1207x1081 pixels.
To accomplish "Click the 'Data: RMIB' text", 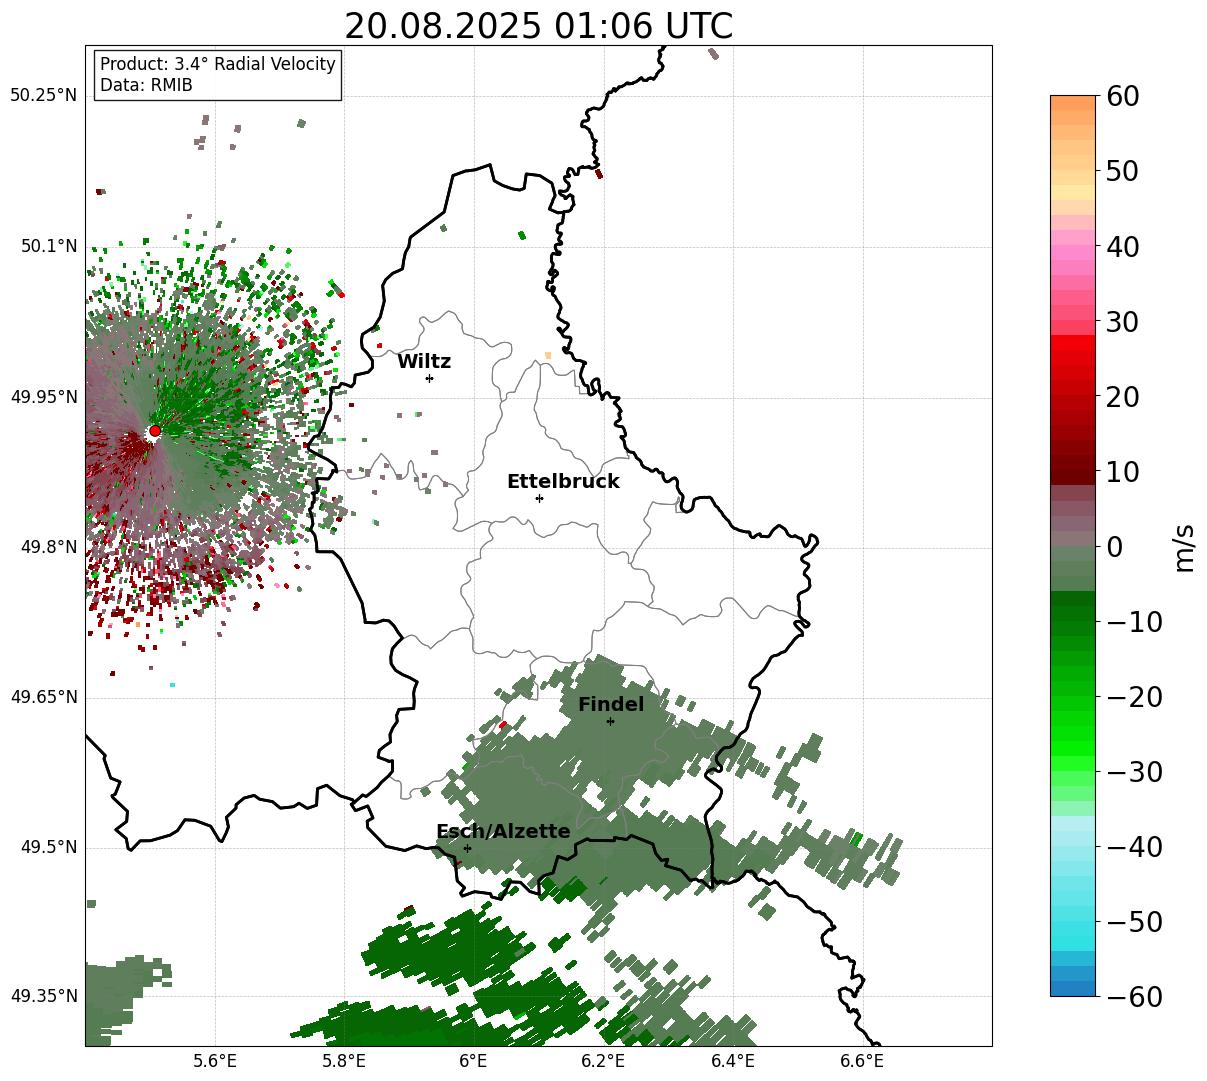I will pyautogui.click(x=146, y=85).
